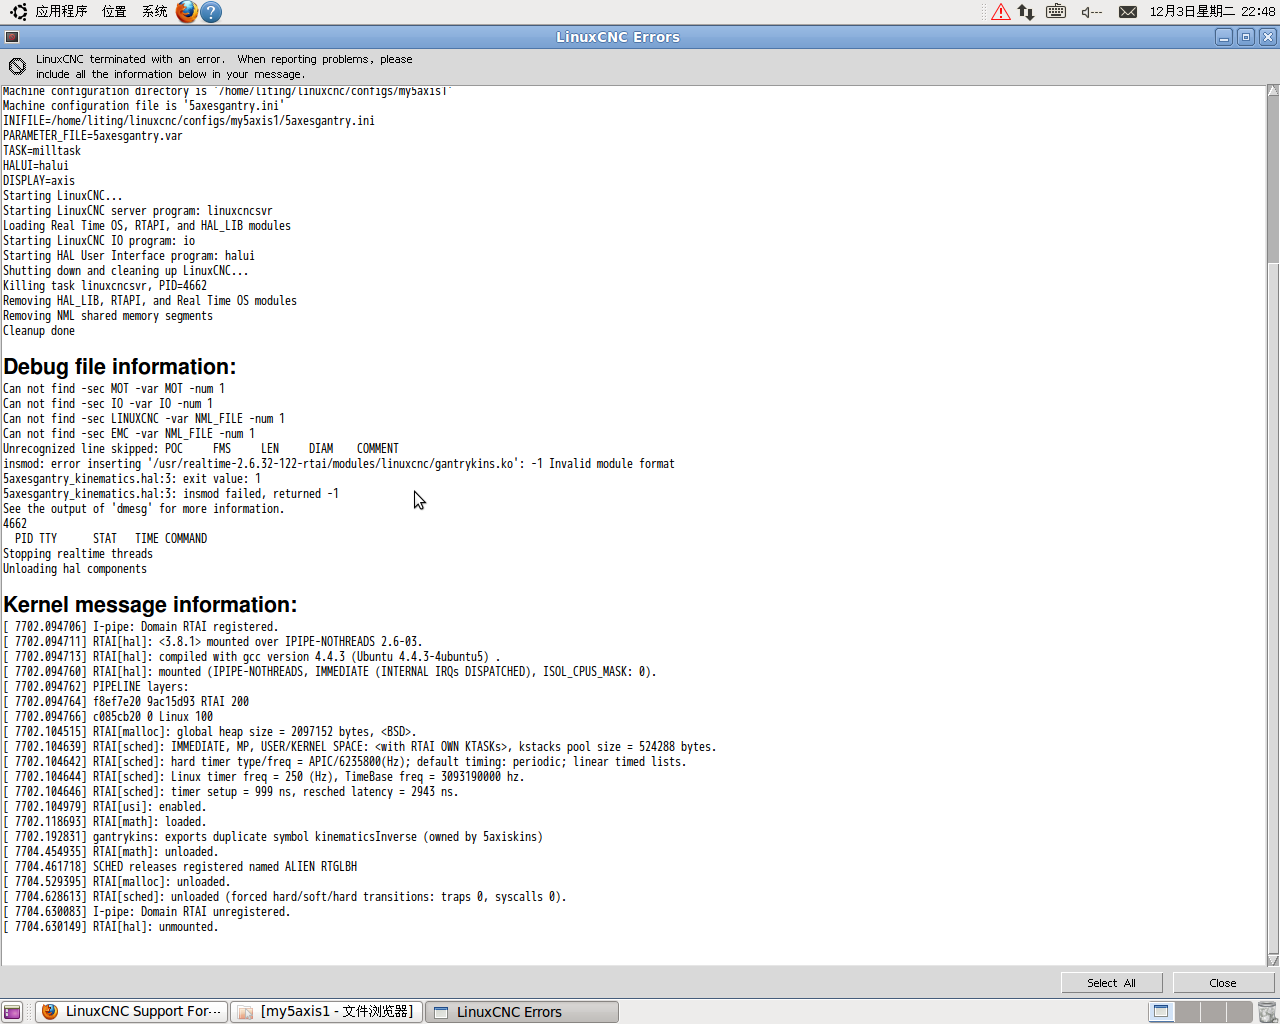Open the 位置 places menu
Image resolution: width=1280 pixels, height=1024 pixels.
(114, 11)
